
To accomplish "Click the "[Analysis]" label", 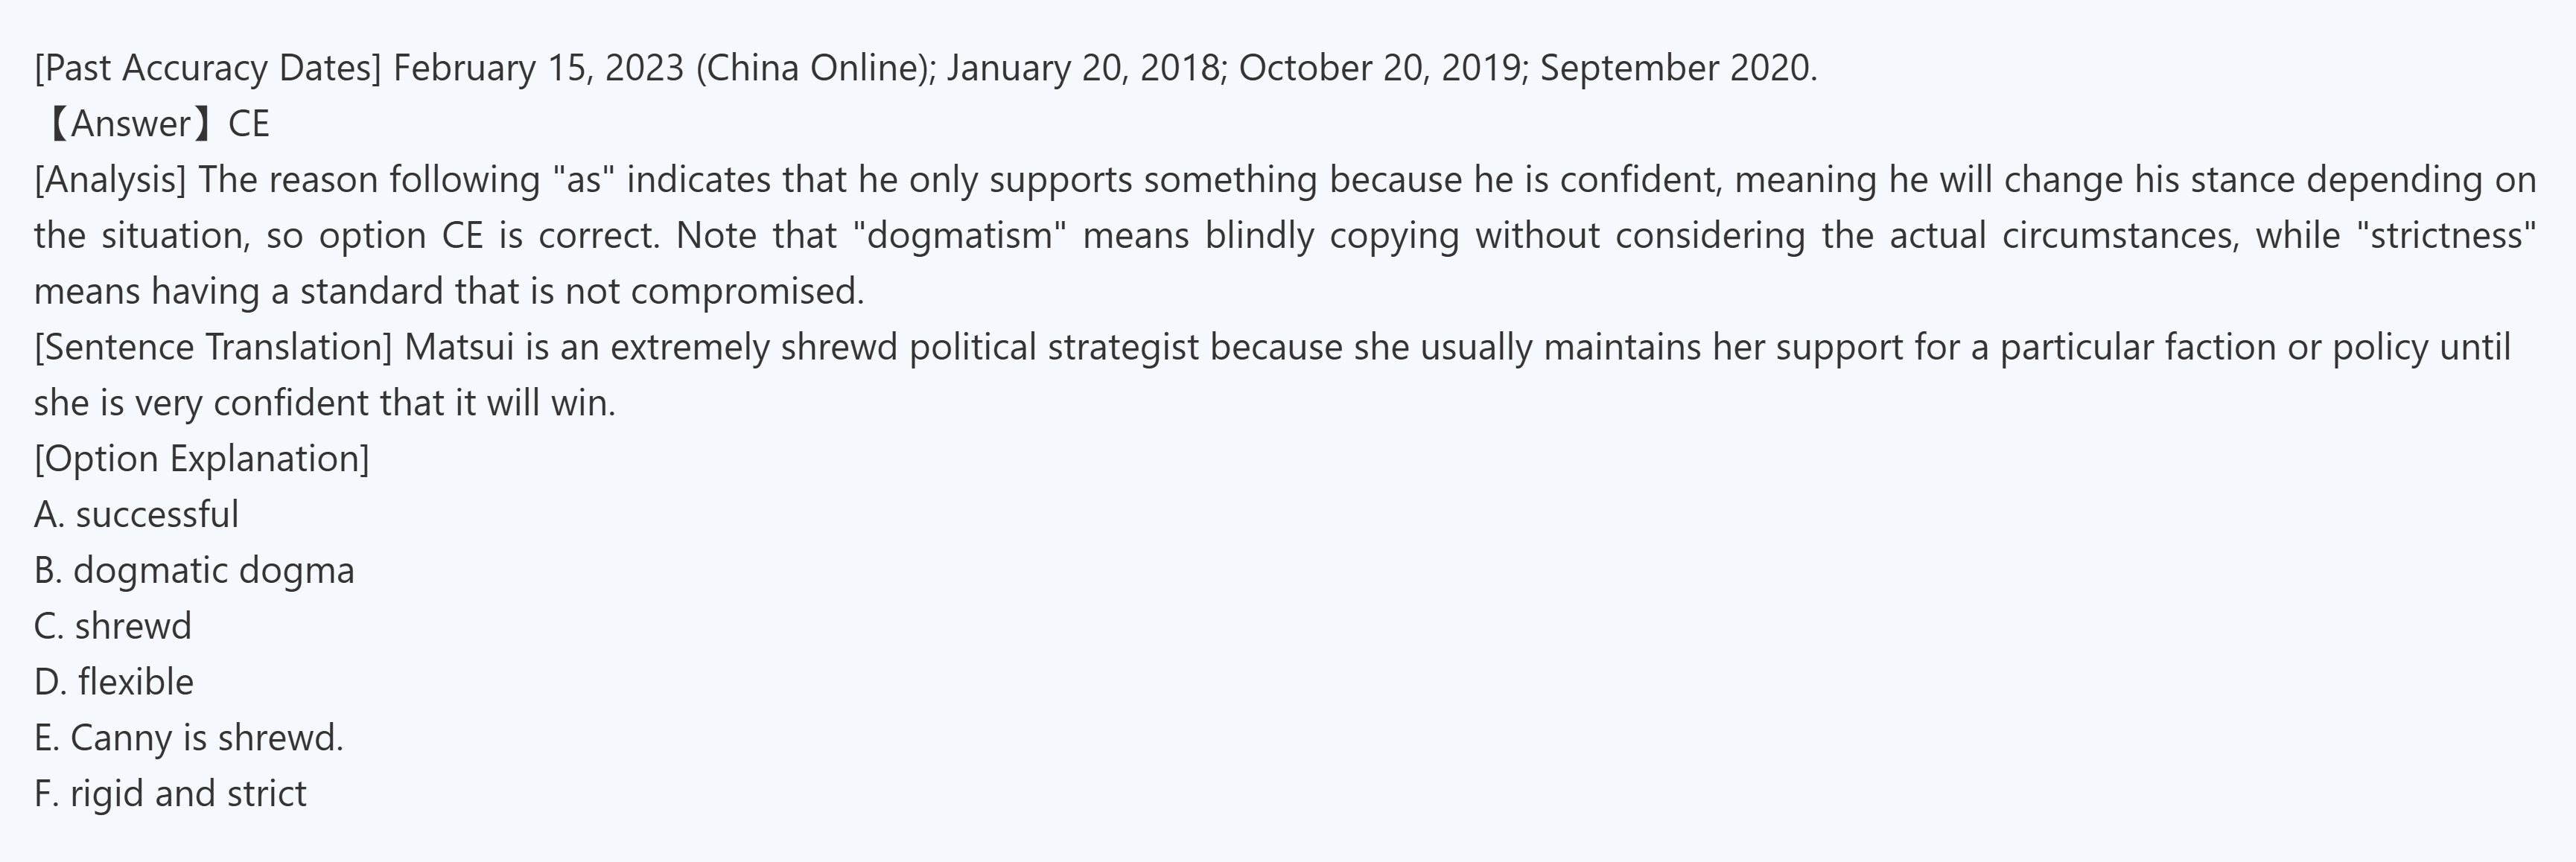I will click(x=110, y=180).
